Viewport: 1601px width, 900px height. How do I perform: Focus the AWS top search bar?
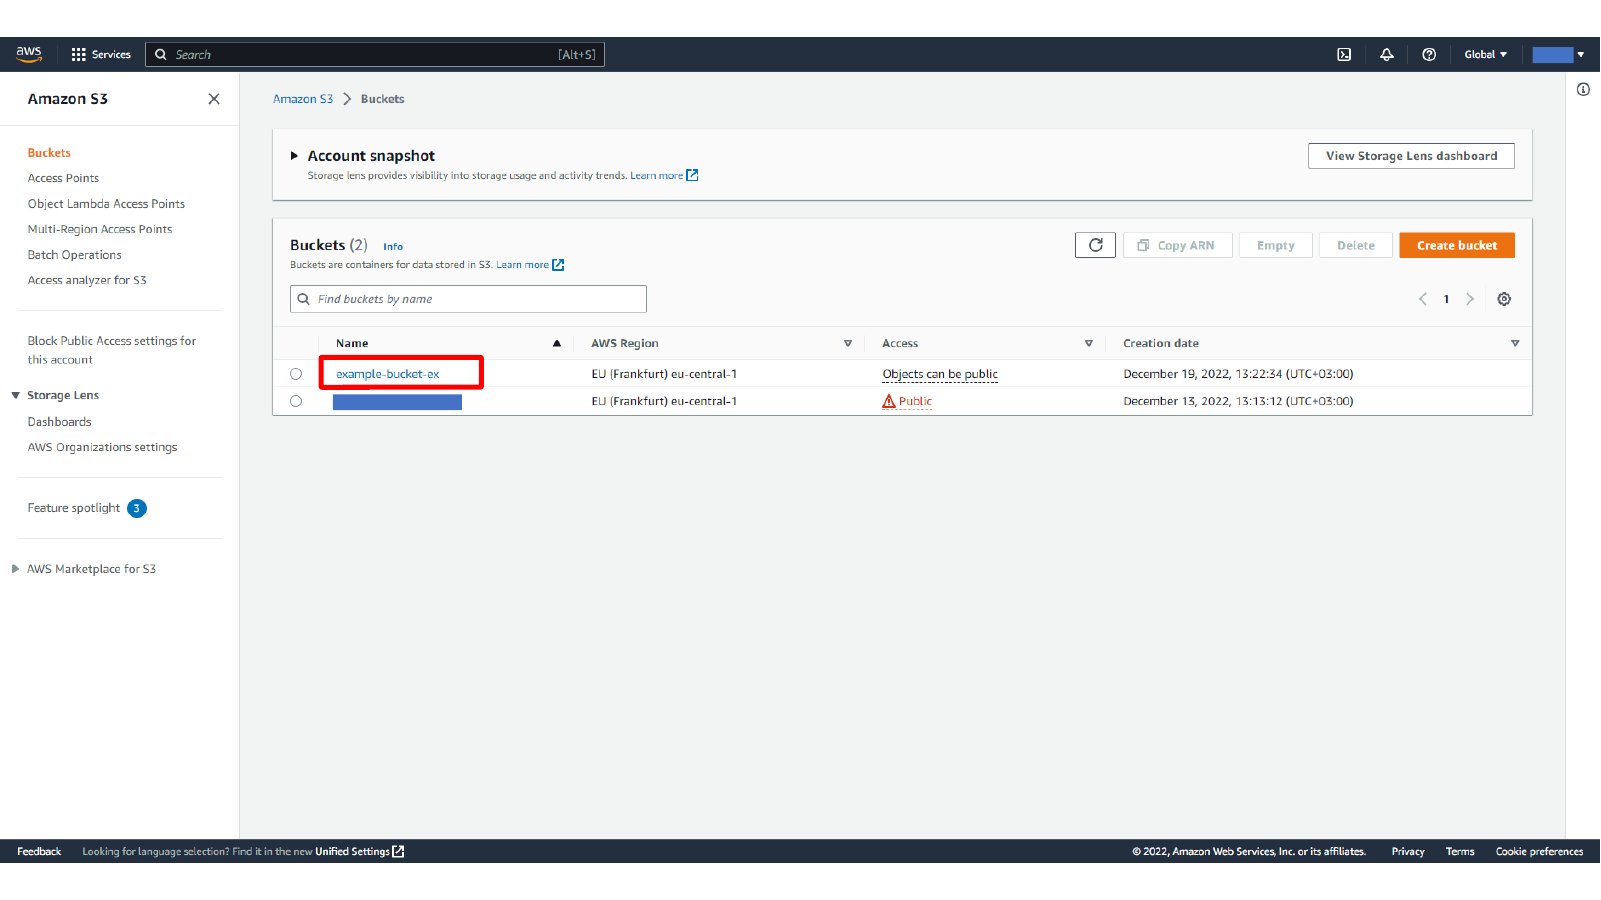click(375, 55)
